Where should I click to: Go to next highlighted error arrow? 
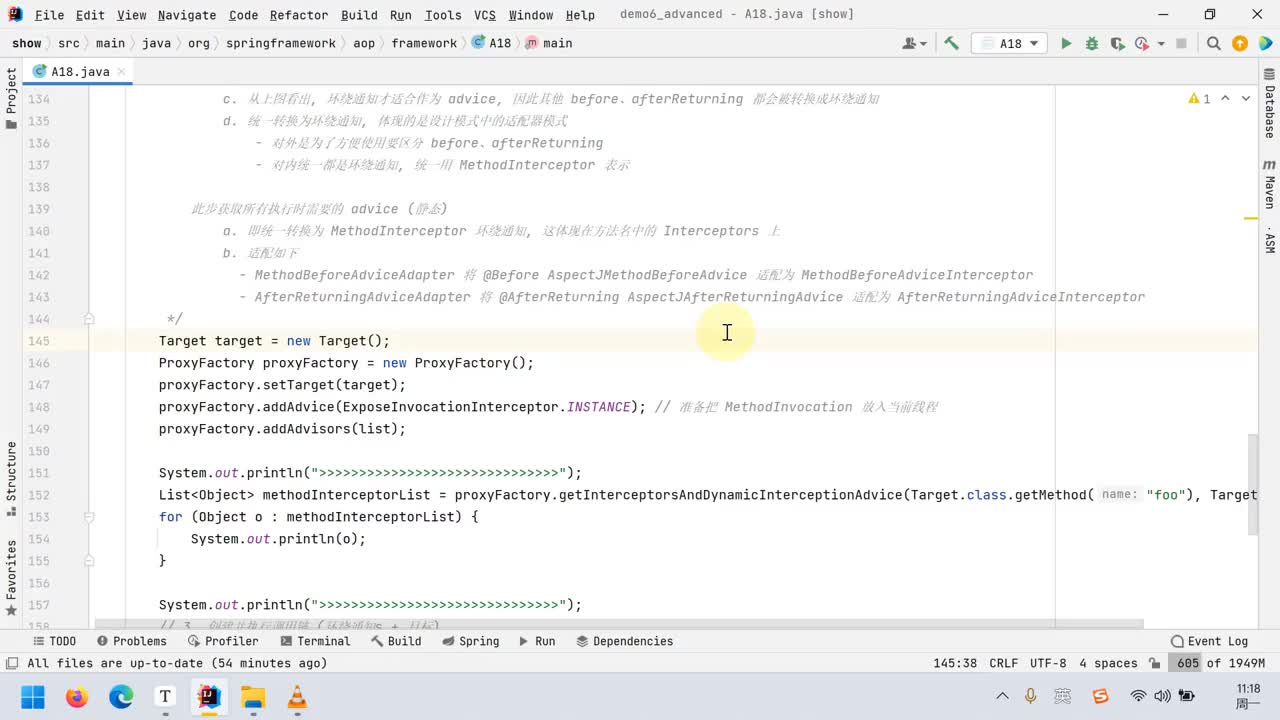point(1246,98)
